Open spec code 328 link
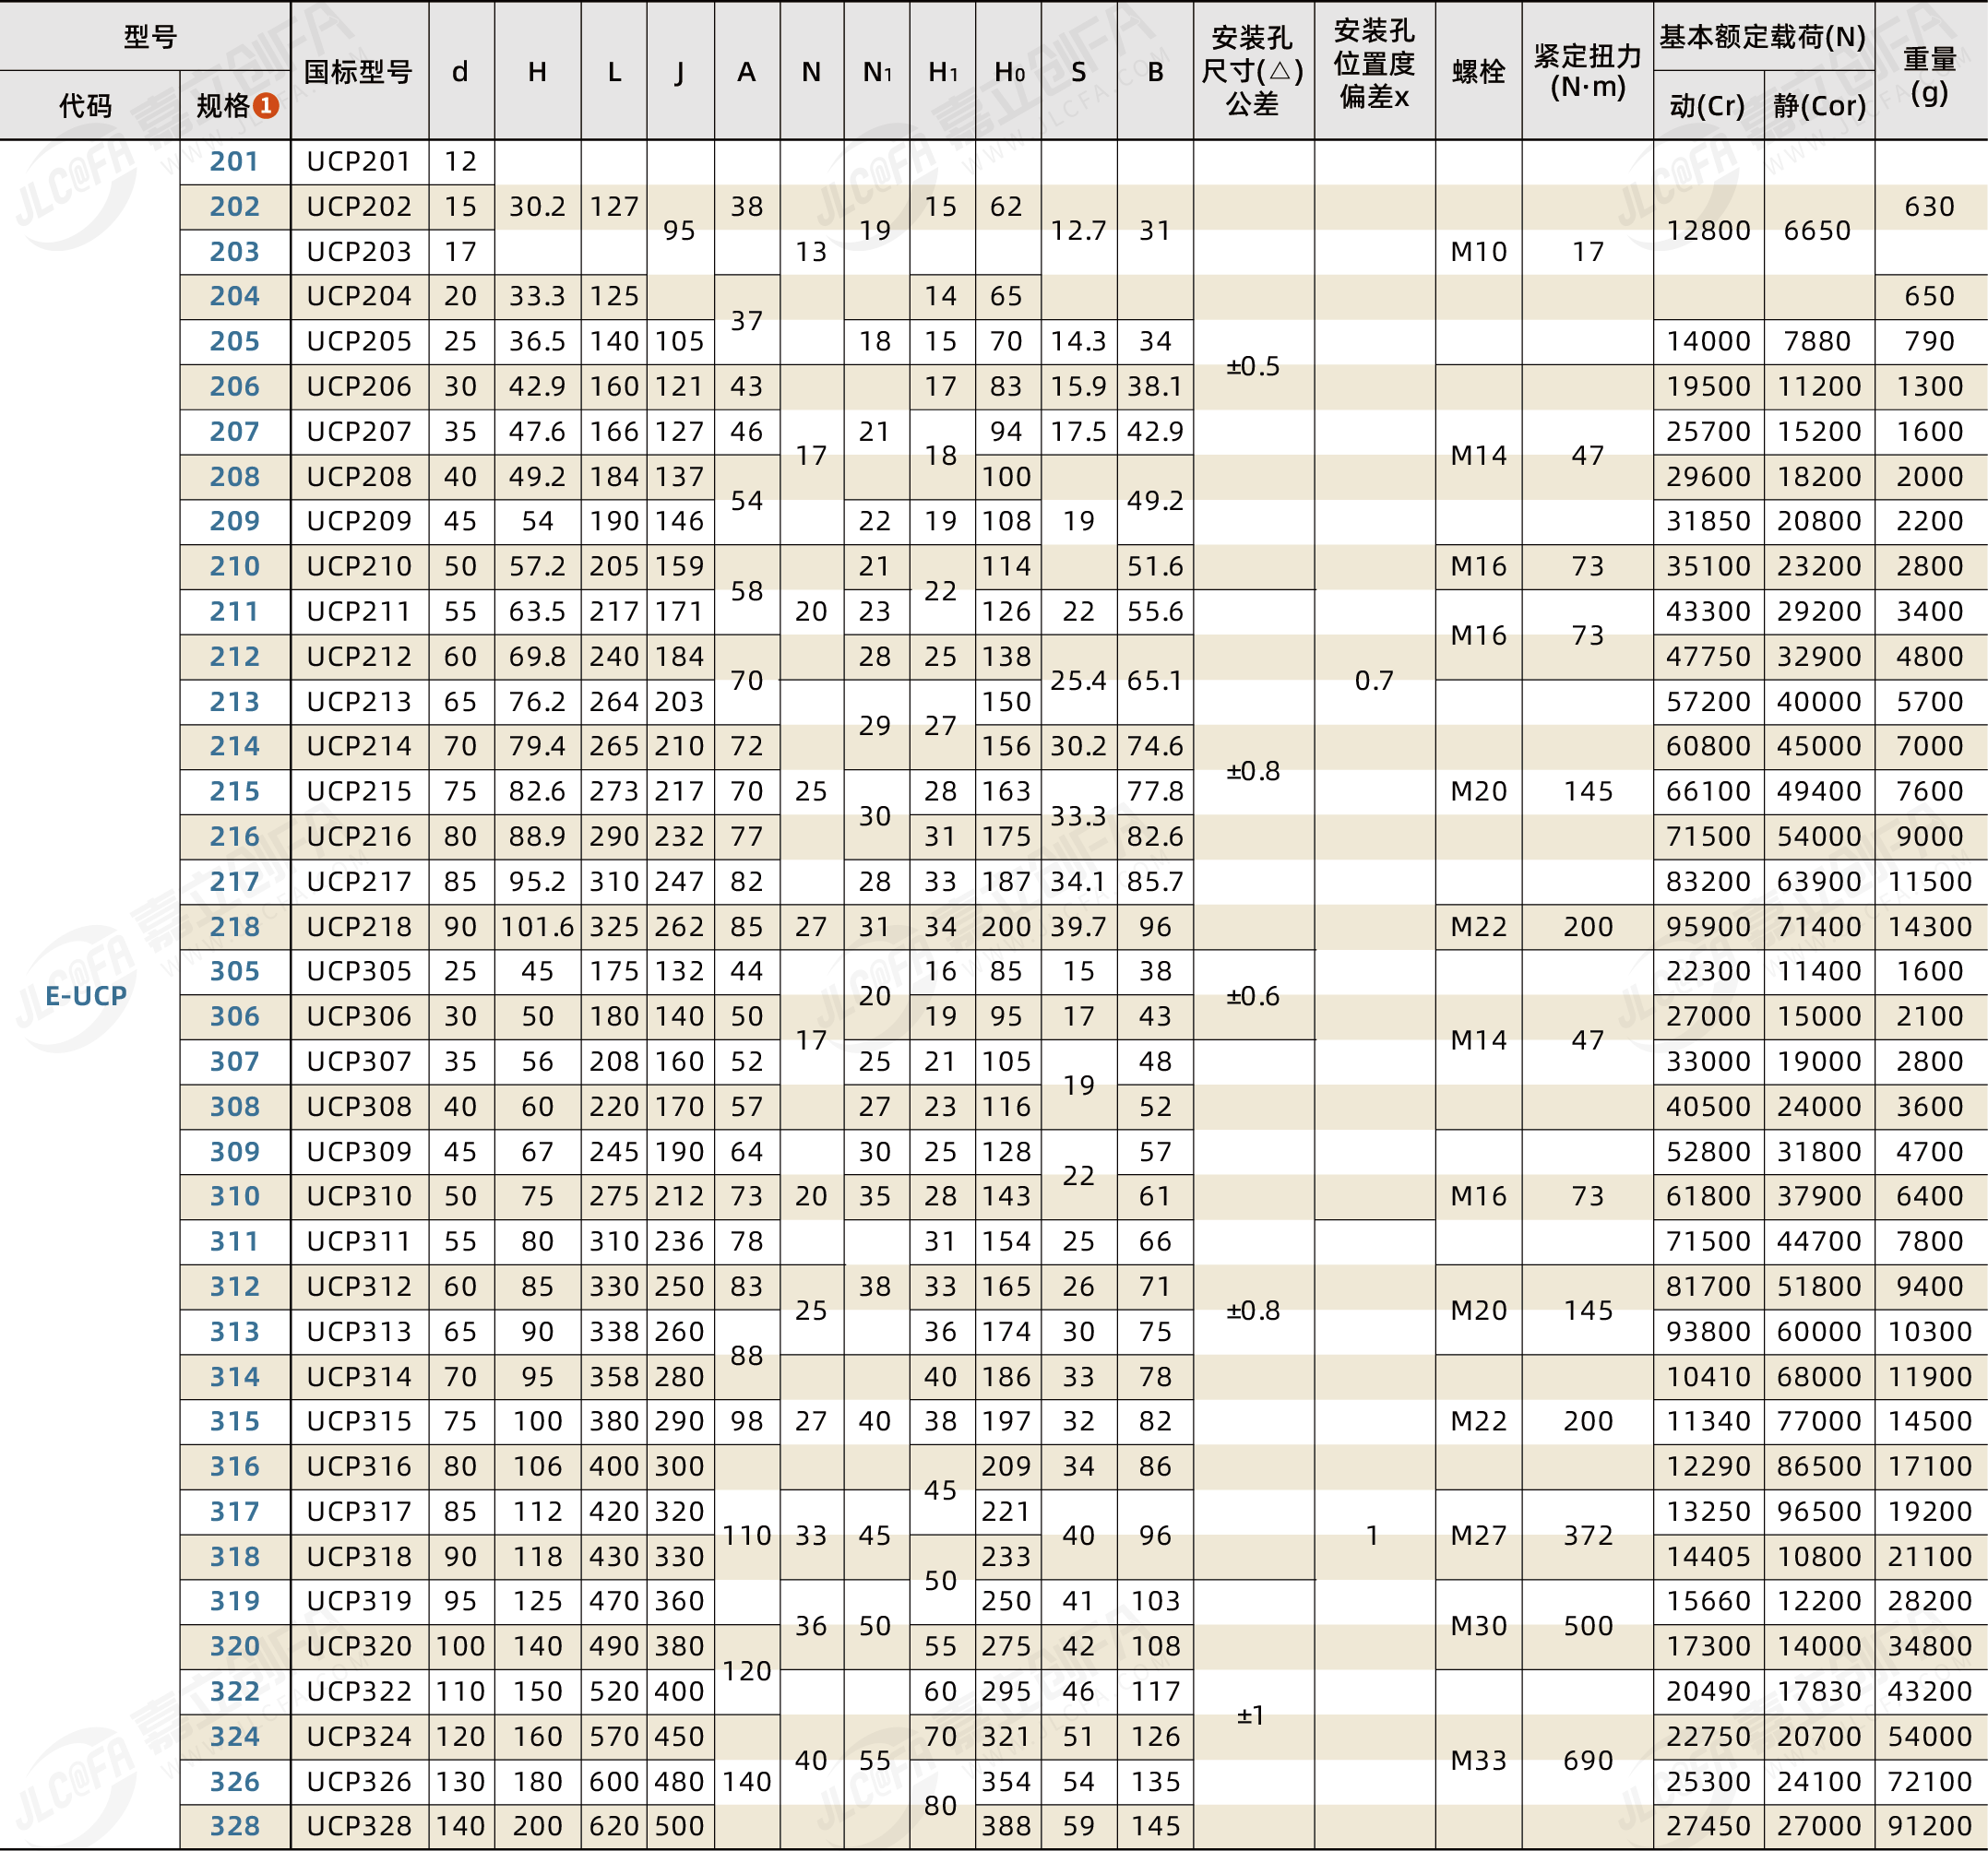 click(234, 1826)
